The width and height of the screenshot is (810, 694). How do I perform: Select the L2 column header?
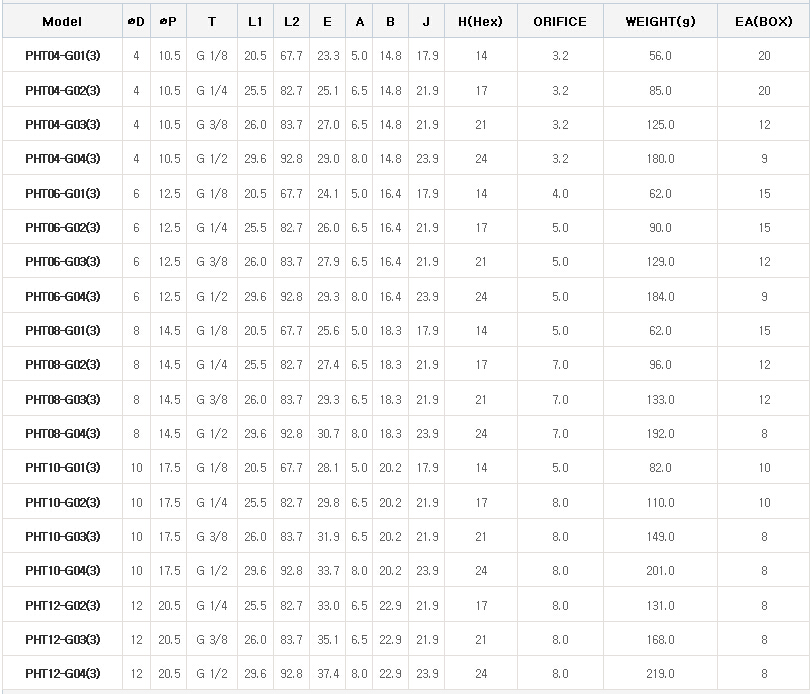coord(291,21)
